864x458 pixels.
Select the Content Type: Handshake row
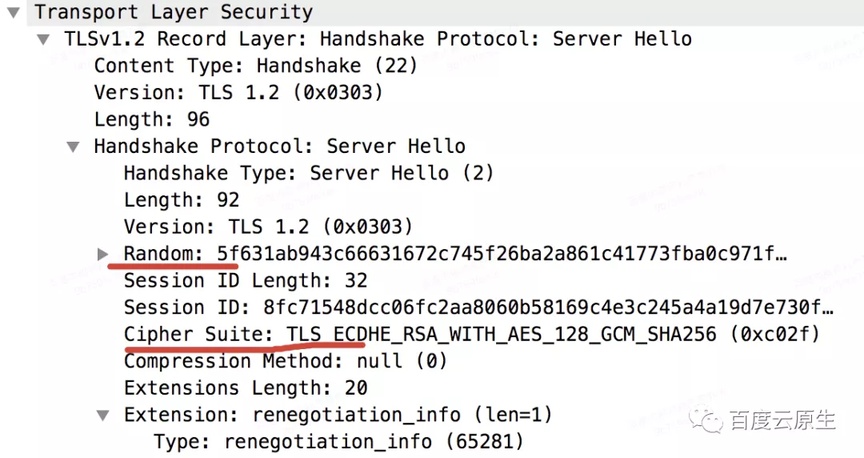(x=256, y=66)
